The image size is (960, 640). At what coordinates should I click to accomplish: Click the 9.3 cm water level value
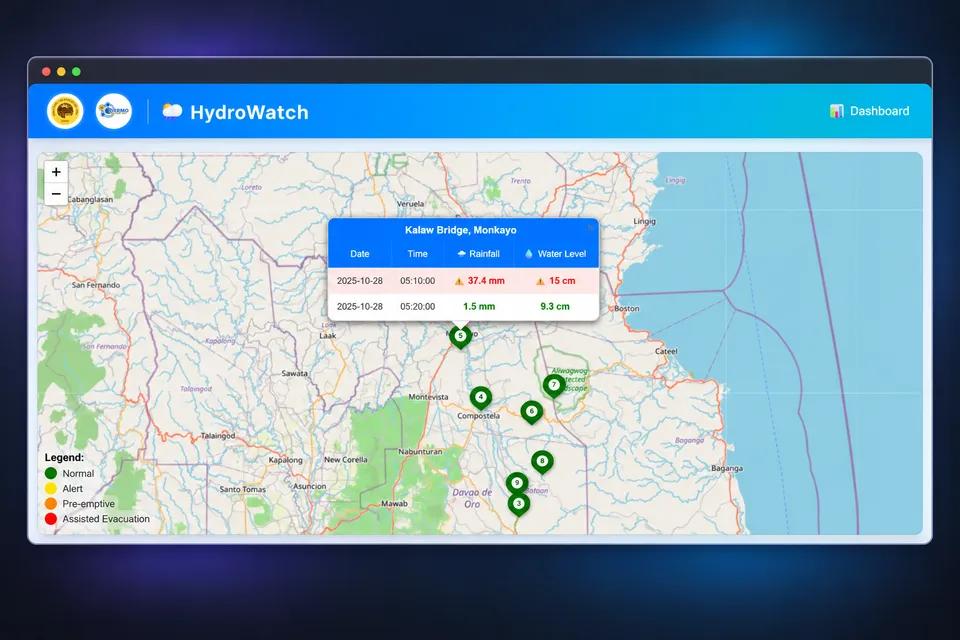click(x=555, y=306)
